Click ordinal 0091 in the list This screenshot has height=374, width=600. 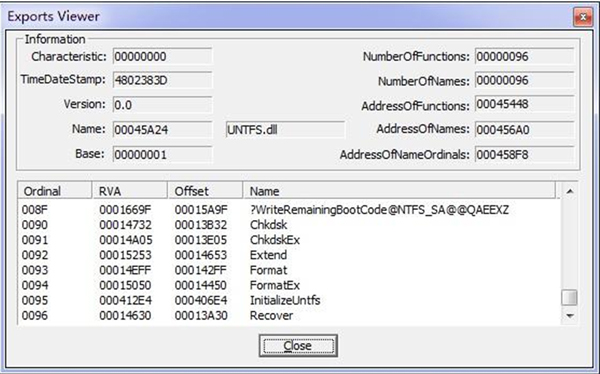click(35, 240)
